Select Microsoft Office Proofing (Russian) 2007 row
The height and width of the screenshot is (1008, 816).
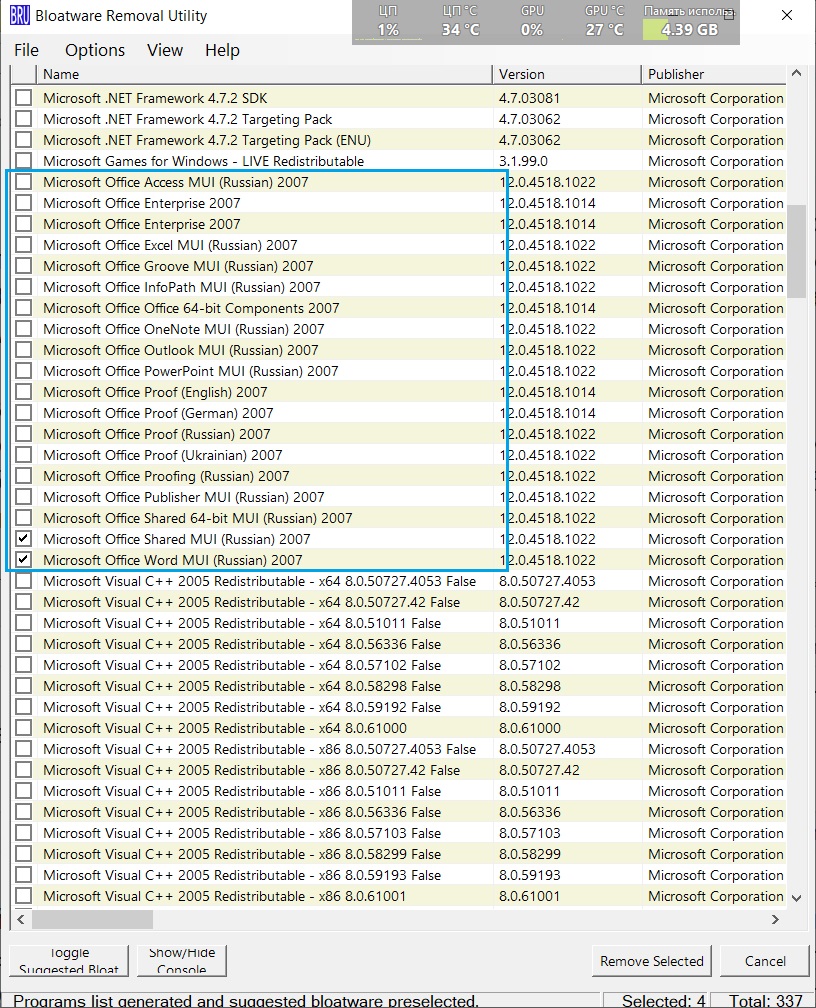tap(398, 476)
